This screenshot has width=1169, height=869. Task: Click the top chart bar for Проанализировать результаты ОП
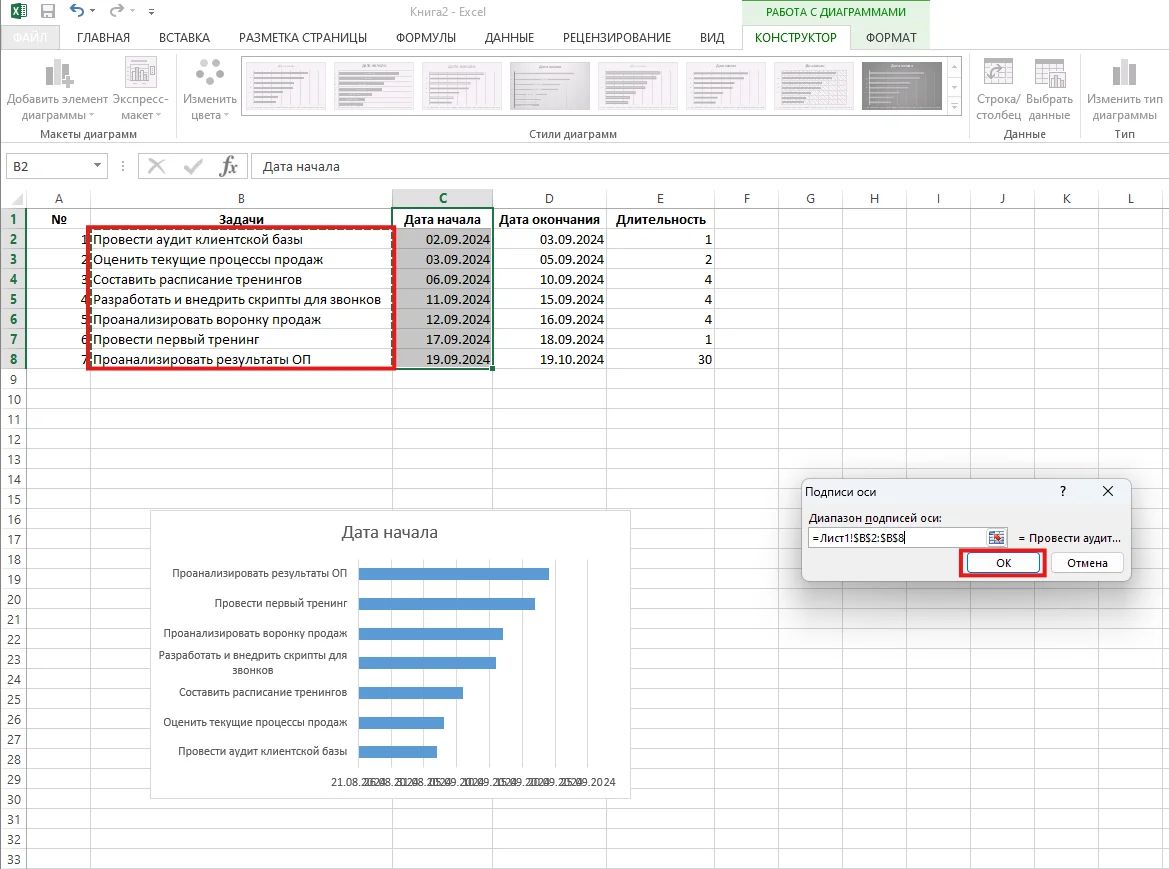click(453, 573)
